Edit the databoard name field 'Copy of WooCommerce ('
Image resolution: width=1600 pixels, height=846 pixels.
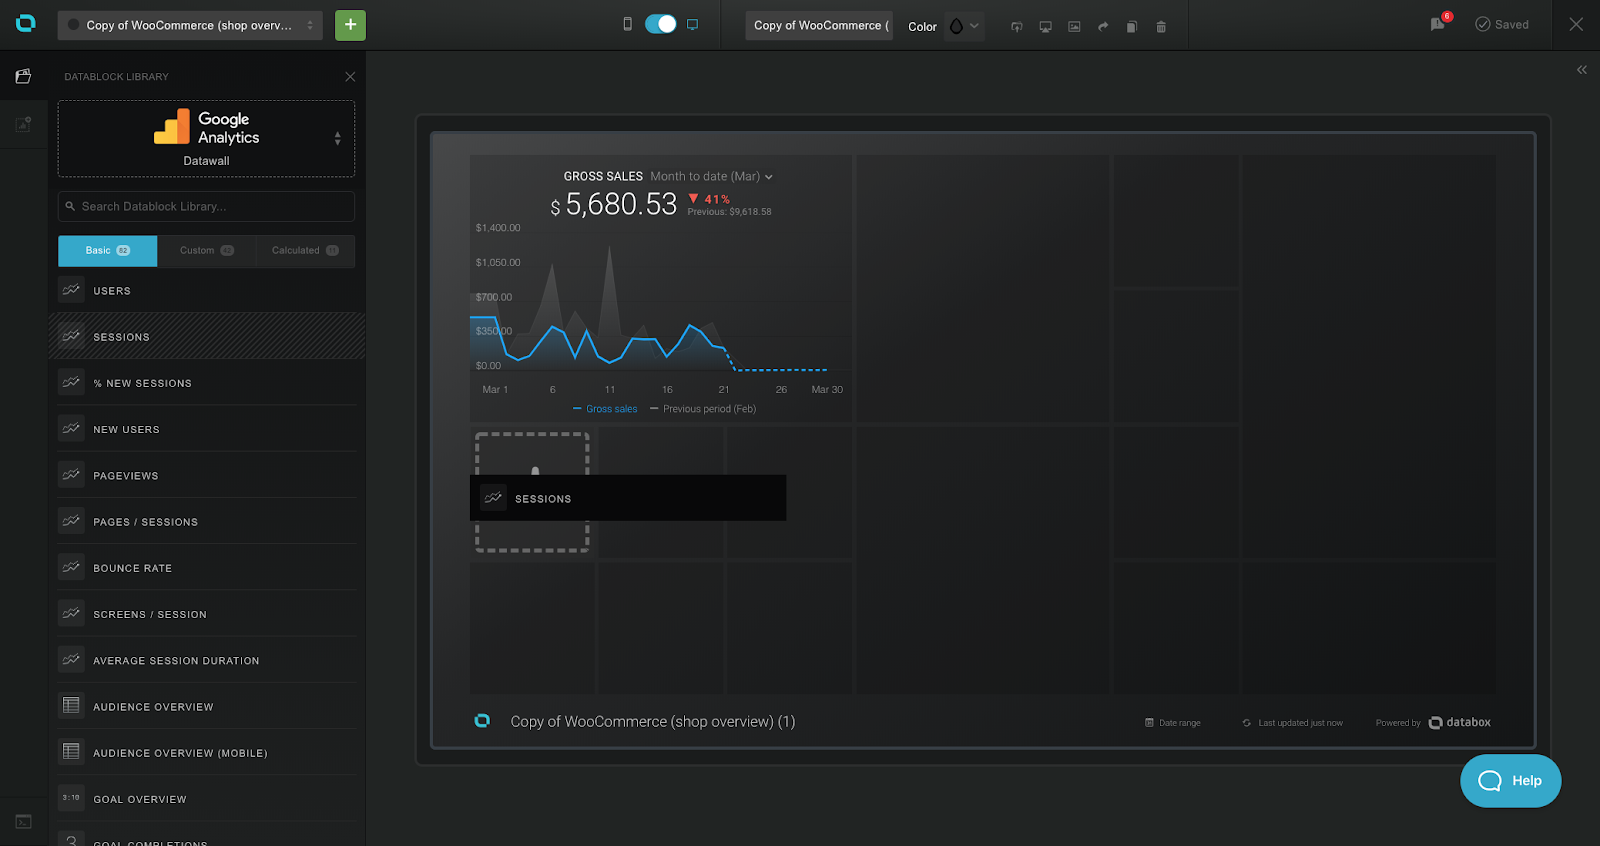(819, 26)
